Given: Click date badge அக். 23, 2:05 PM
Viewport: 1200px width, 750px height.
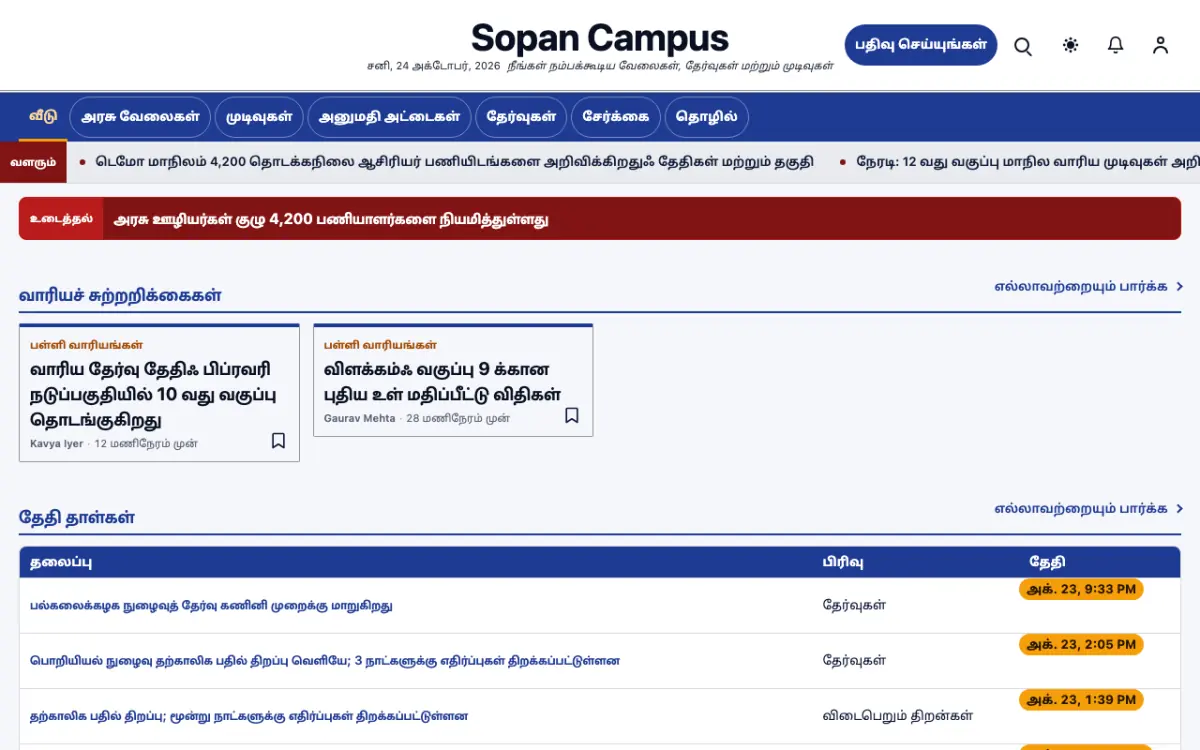Looking at the screenshot, I should pos(1081,644).
